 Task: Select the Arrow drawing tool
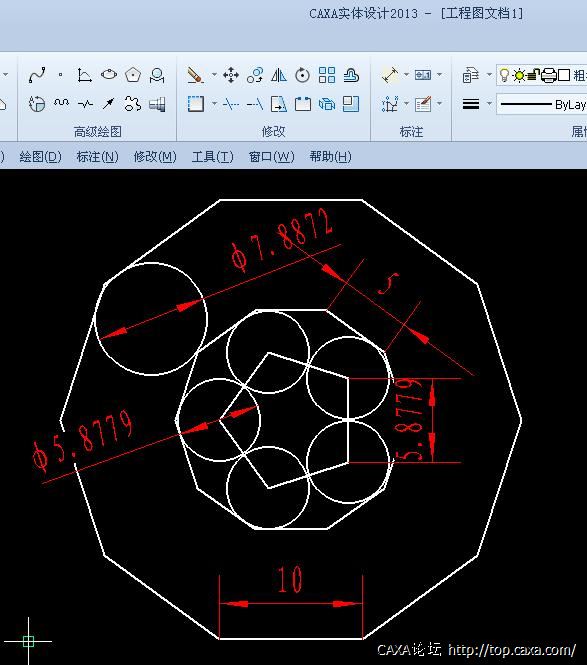109,103
